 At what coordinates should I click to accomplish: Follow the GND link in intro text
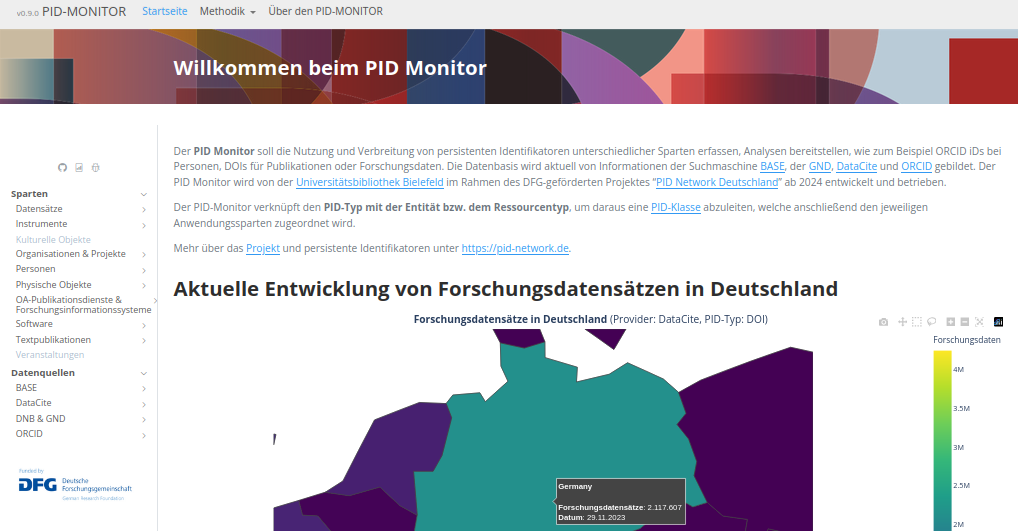(x=819, y=166)
